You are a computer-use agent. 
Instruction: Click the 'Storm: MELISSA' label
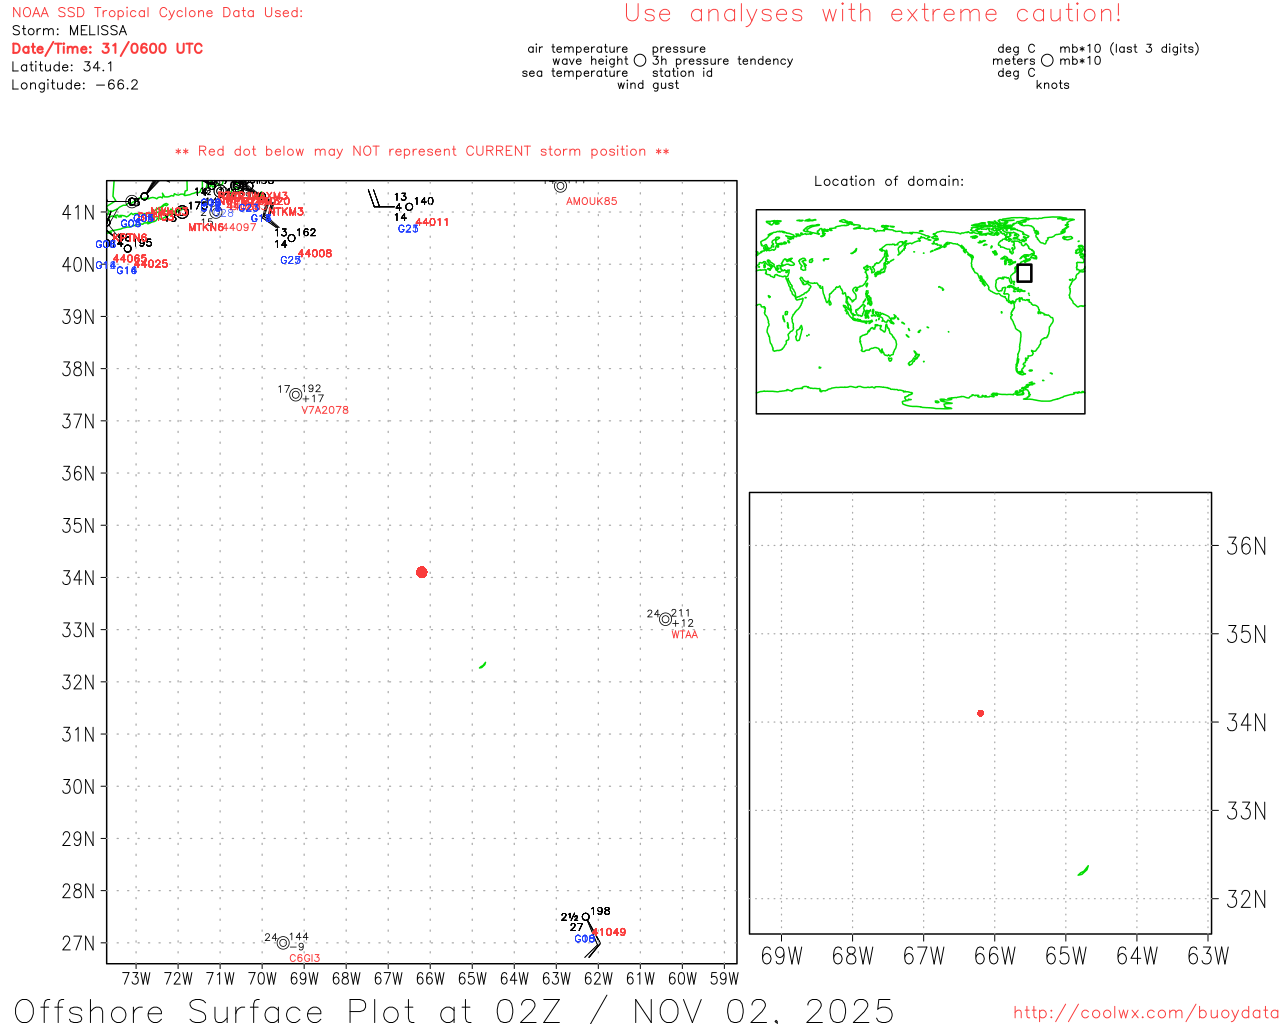click(70, 31)
